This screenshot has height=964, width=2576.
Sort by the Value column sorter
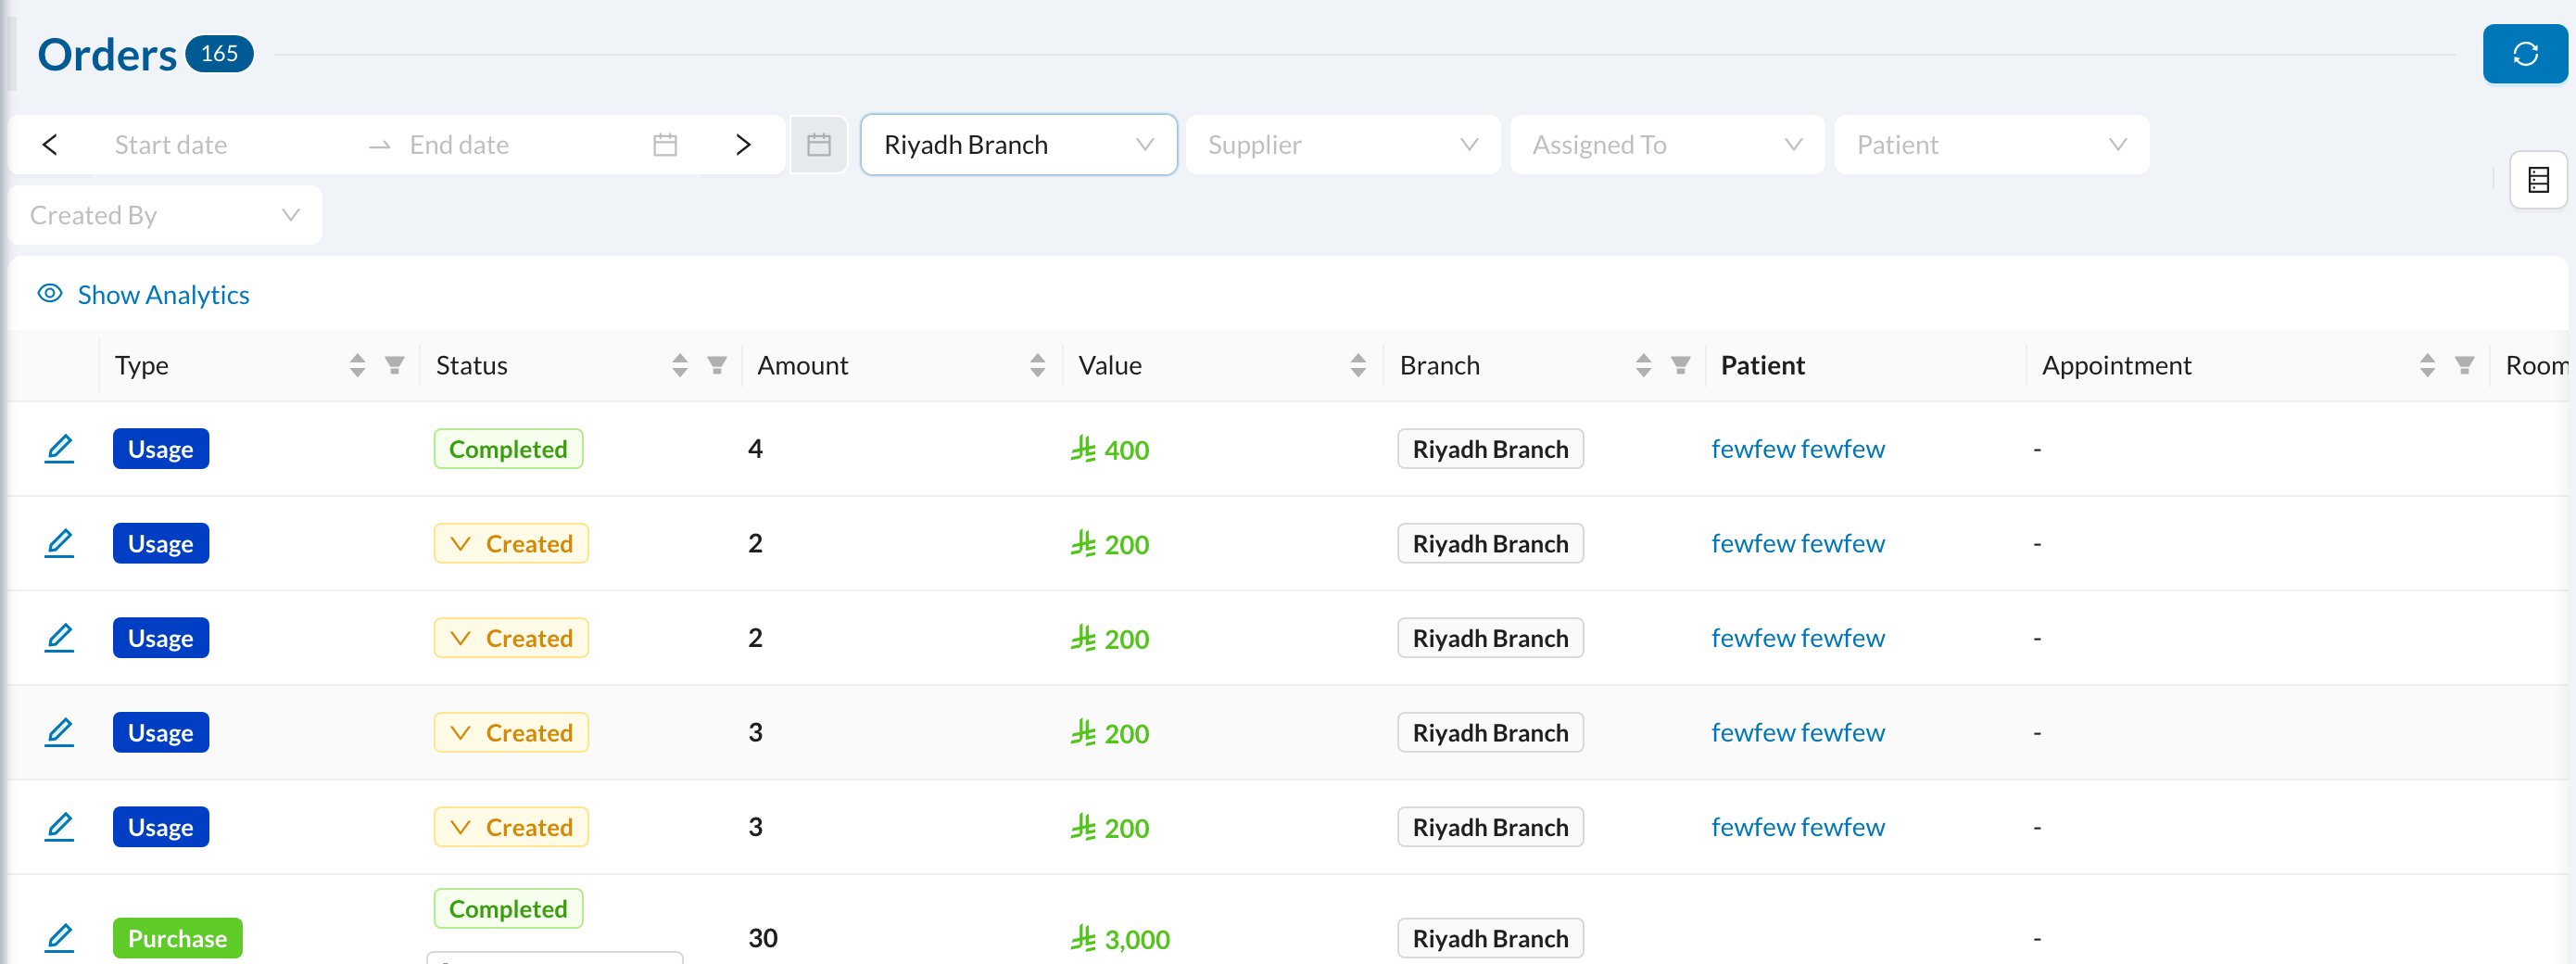pos(1358,365)
